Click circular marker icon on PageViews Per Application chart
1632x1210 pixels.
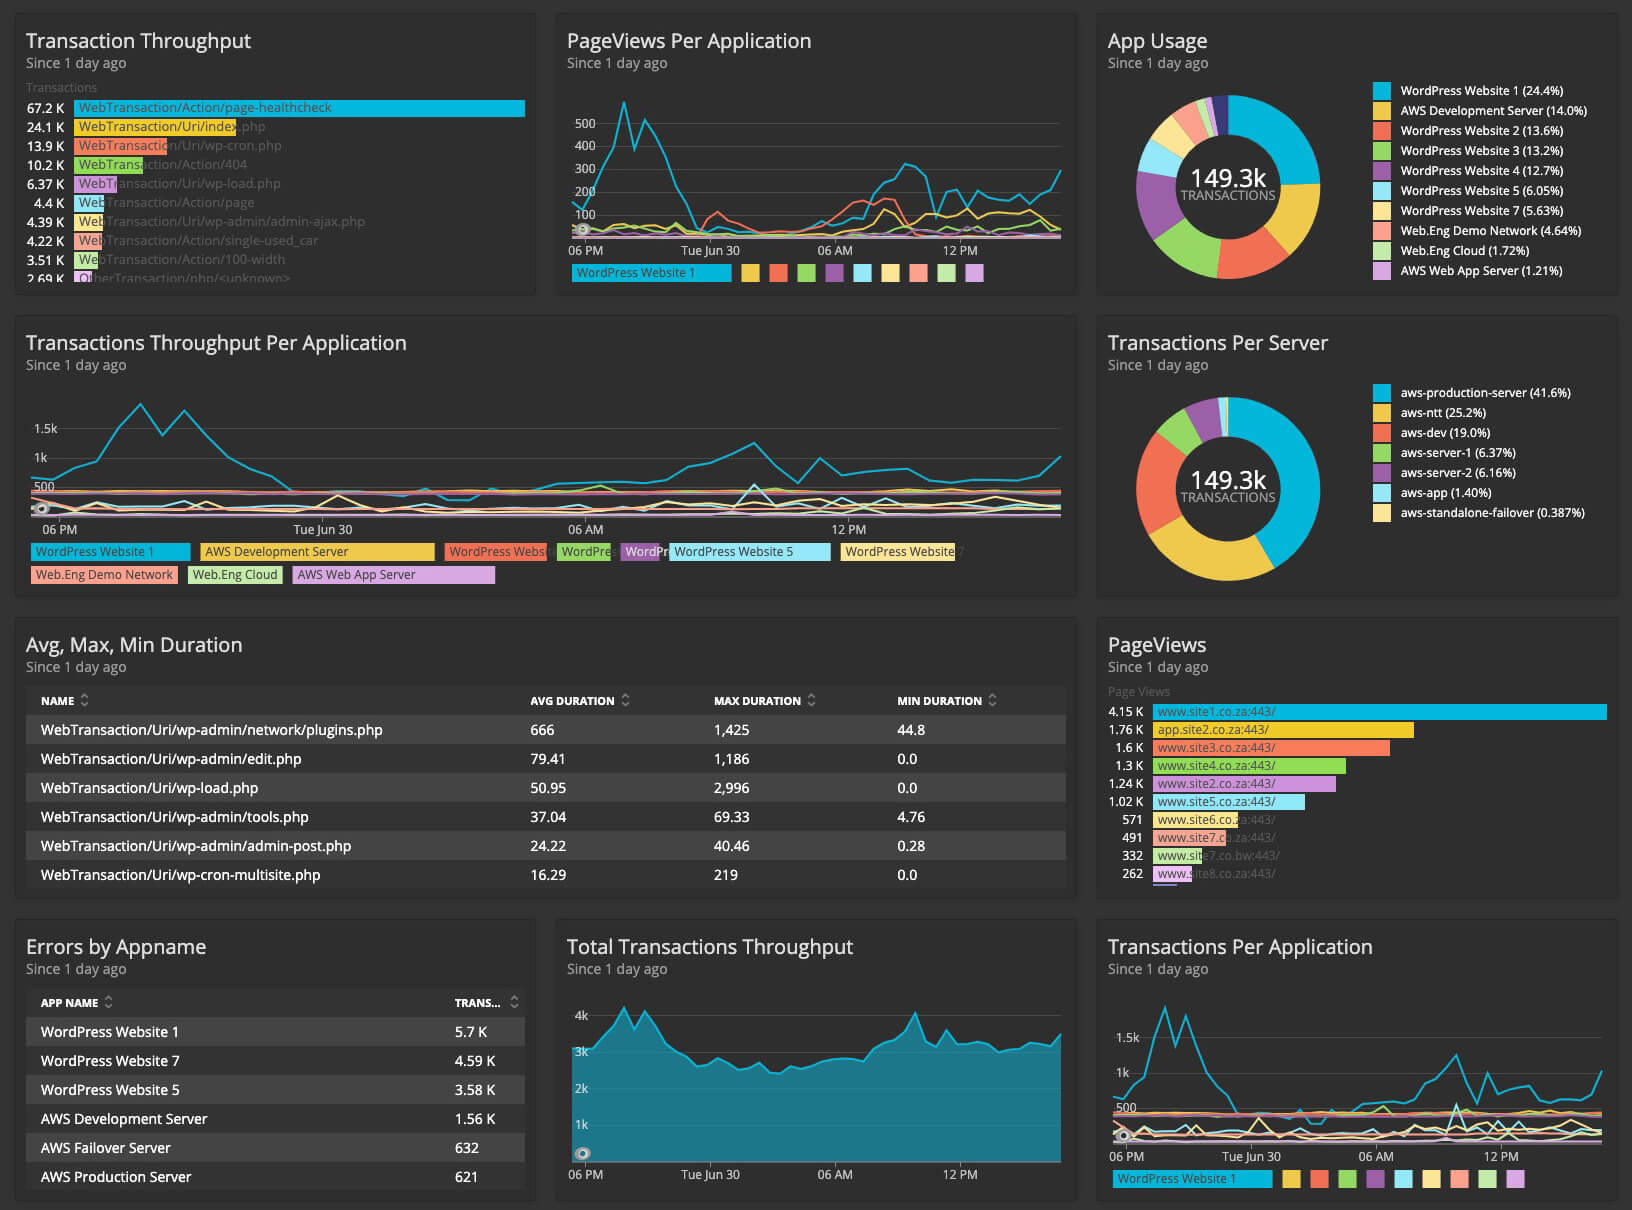click(x=582, y=230)
